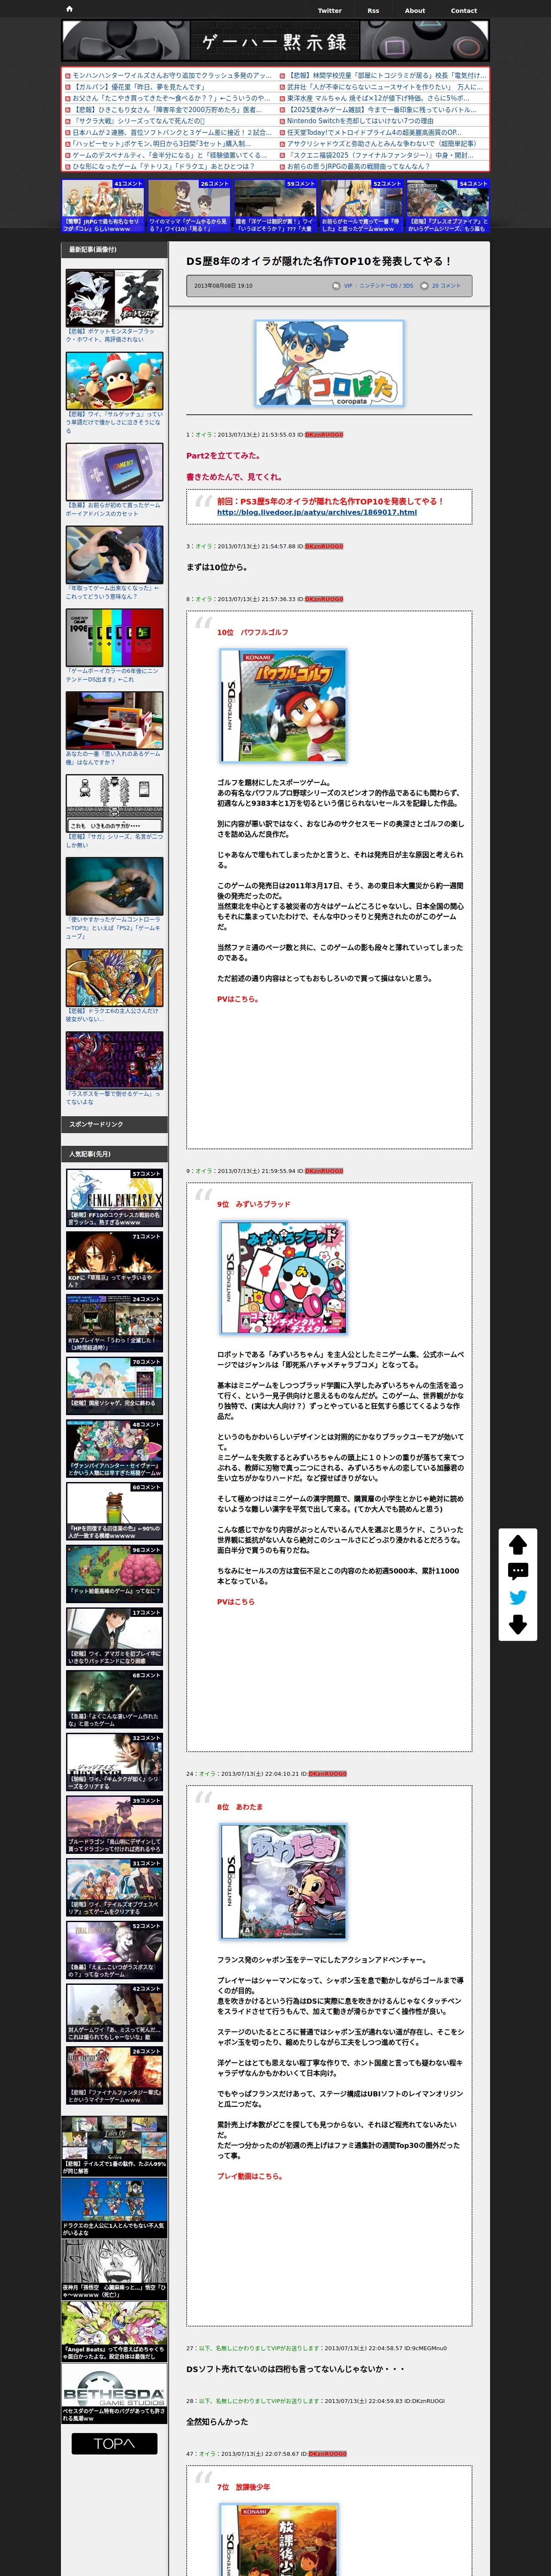Click the 9位 みずいろブラッド heading

point(254,1204)
